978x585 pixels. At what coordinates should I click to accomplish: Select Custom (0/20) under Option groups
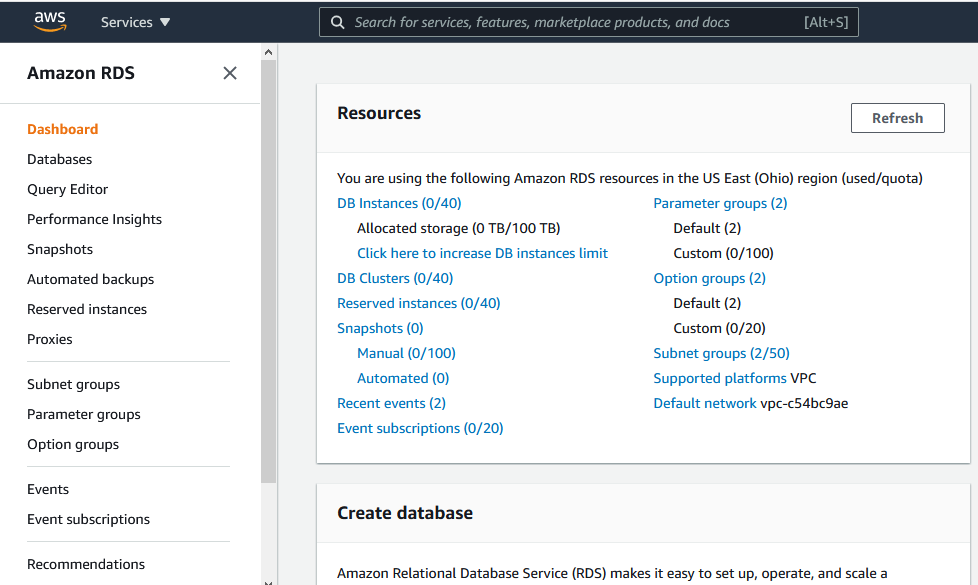(719, 328)
